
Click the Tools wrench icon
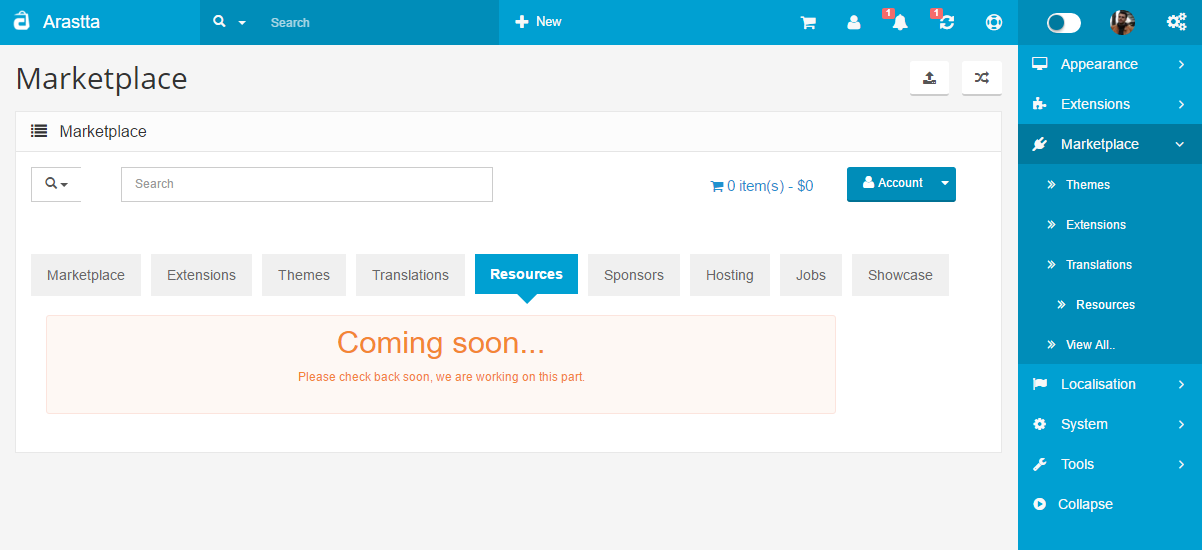(x=1040, y=464)
